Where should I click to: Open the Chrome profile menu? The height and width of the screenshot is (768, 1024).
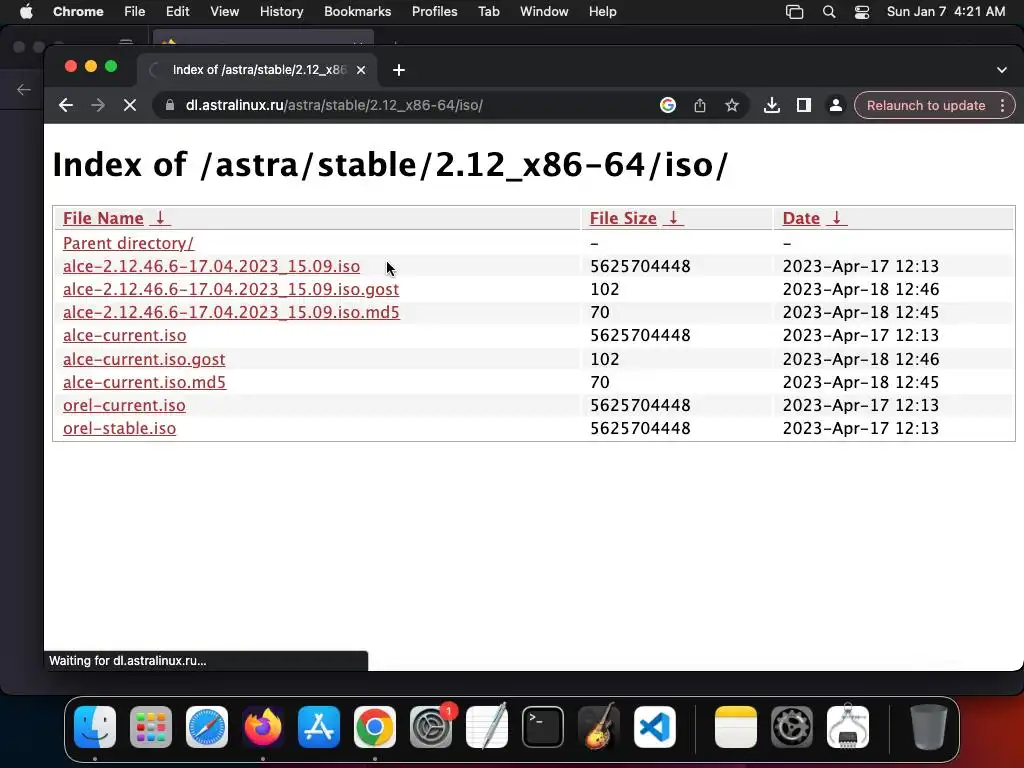[x=835, y=105]
